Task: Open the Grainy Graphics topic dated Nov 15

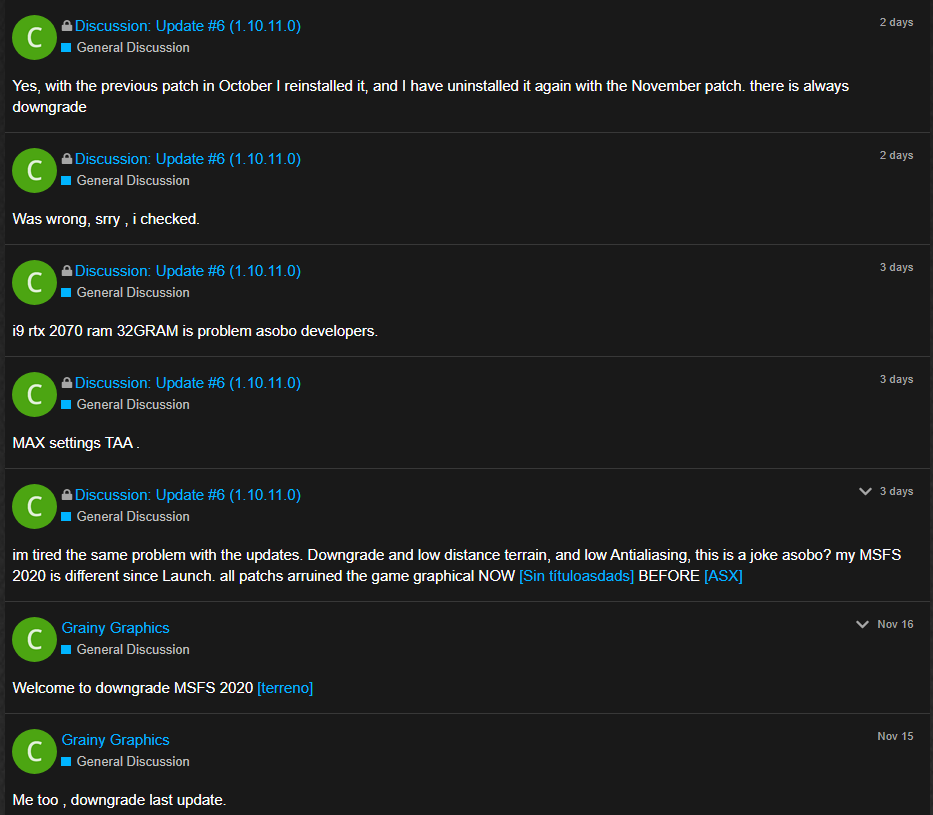Action: [x=115, y=739]
